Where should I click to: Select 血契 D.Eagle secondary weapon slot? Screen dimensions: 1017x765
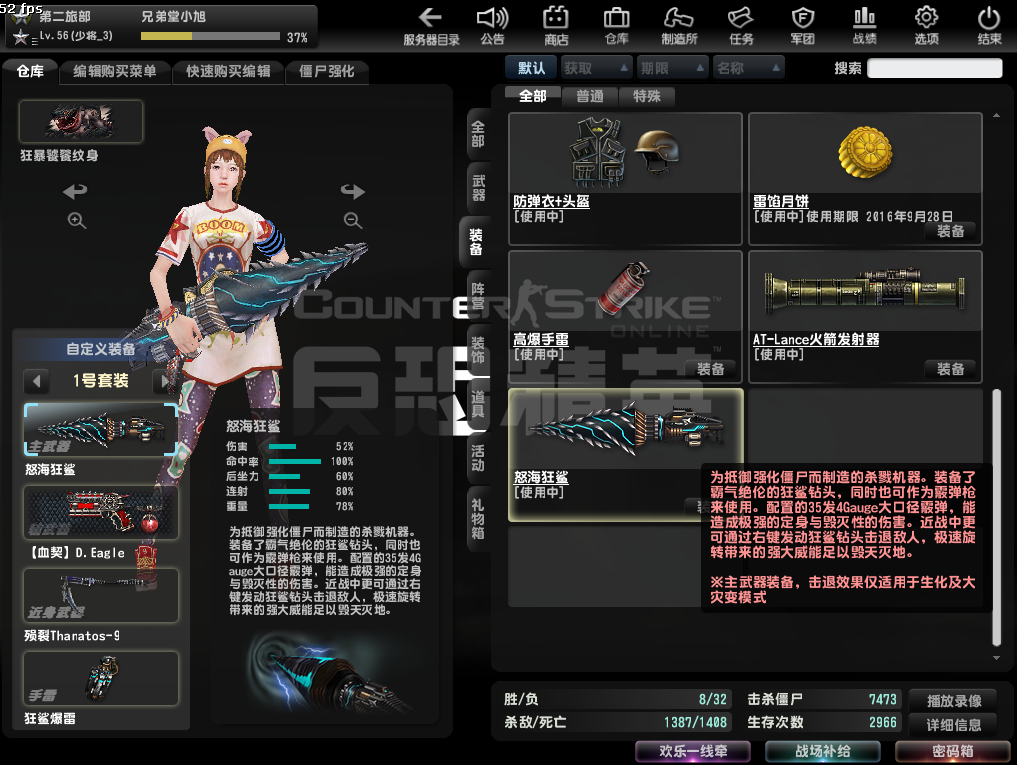(x=101, y=513)
